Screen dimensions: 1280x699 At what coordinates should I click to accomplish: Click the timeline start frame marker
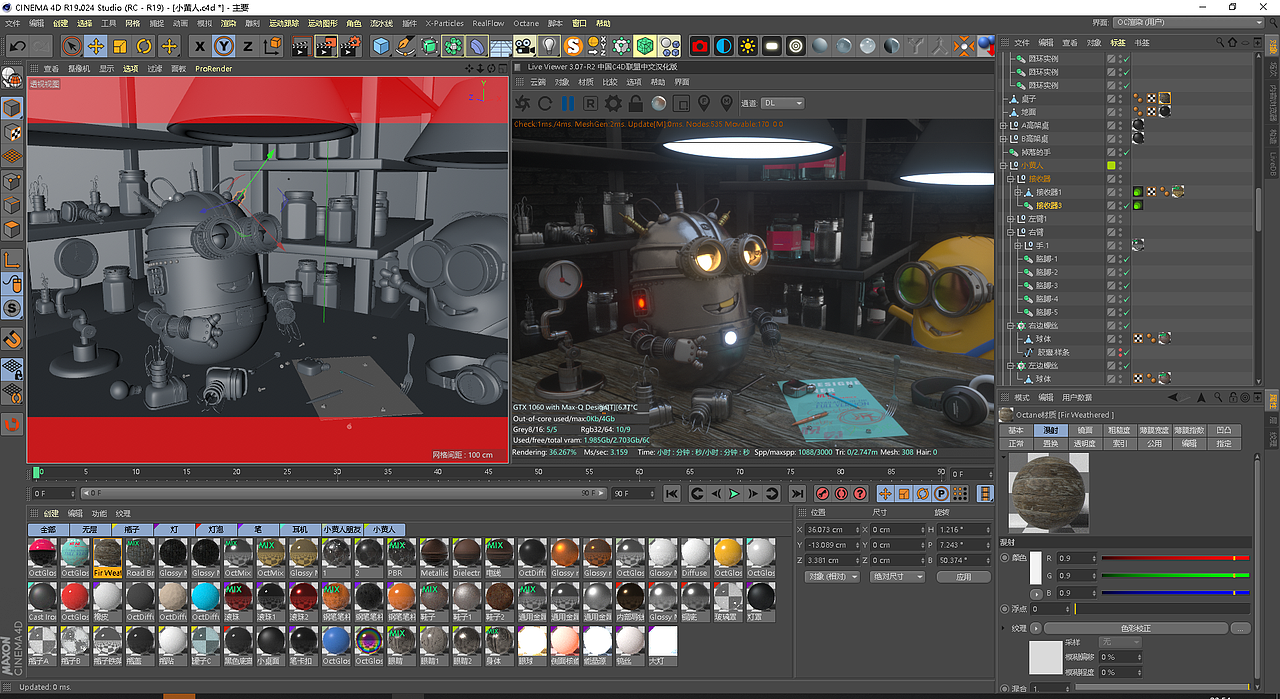click(37, 473)
